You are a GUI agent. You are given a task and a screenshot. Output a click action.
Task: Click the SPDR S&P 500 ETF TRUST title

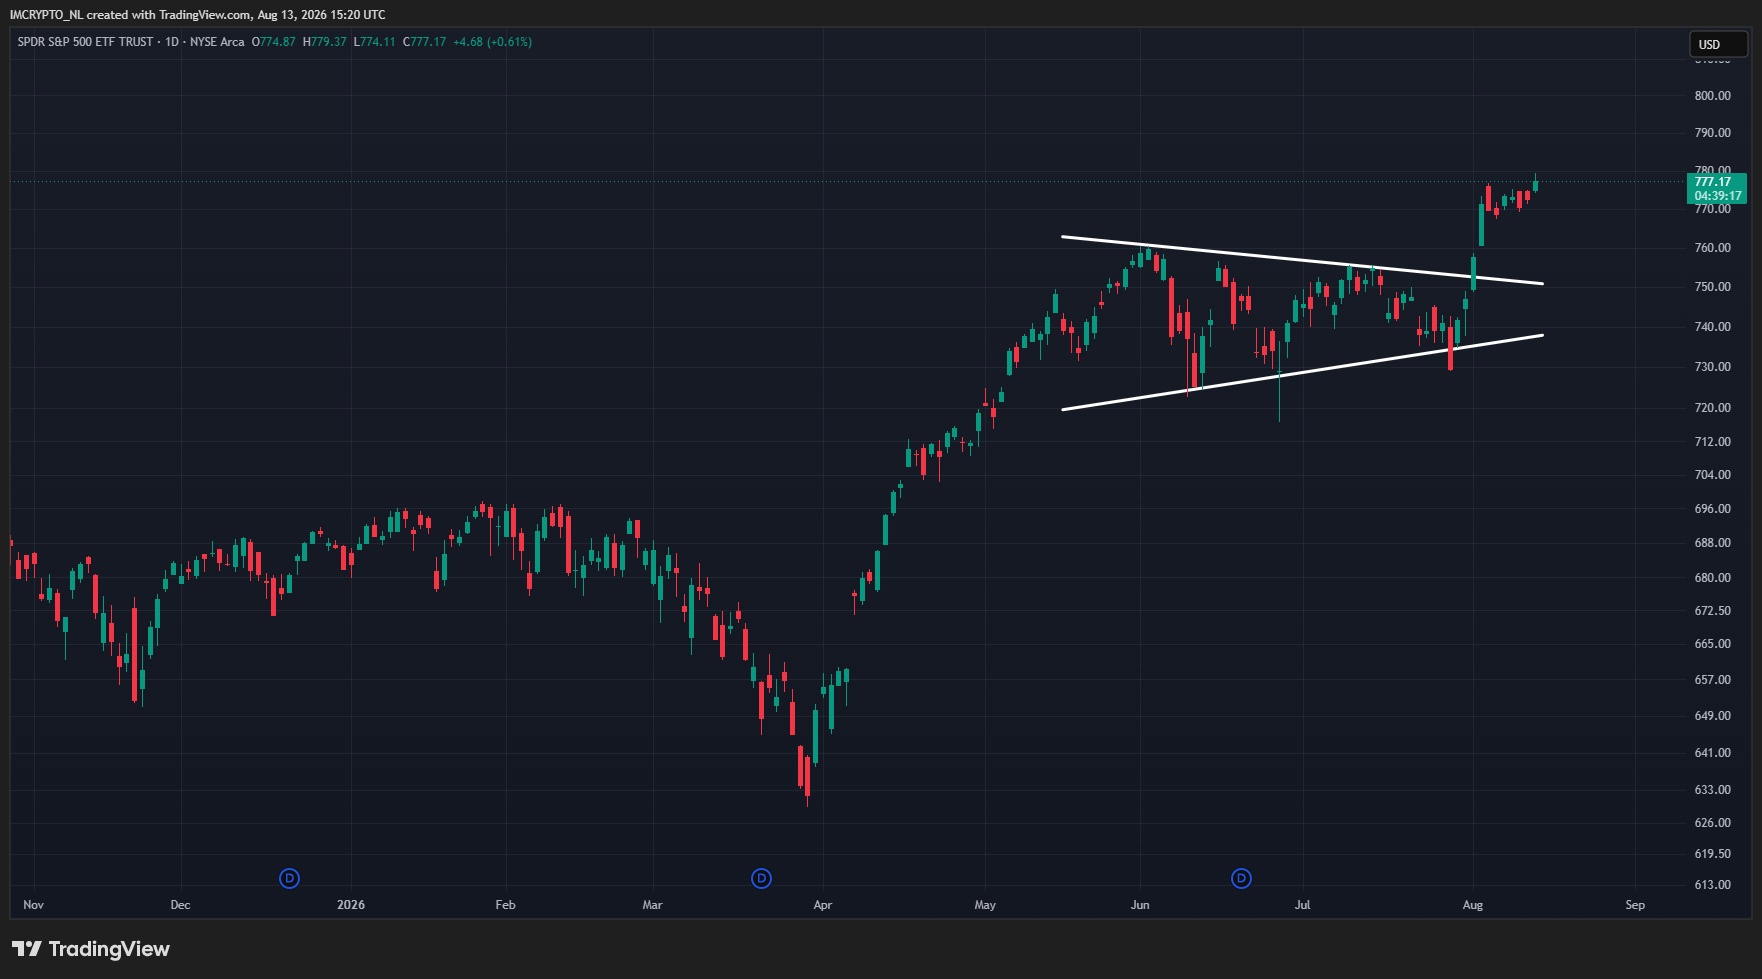85,42
